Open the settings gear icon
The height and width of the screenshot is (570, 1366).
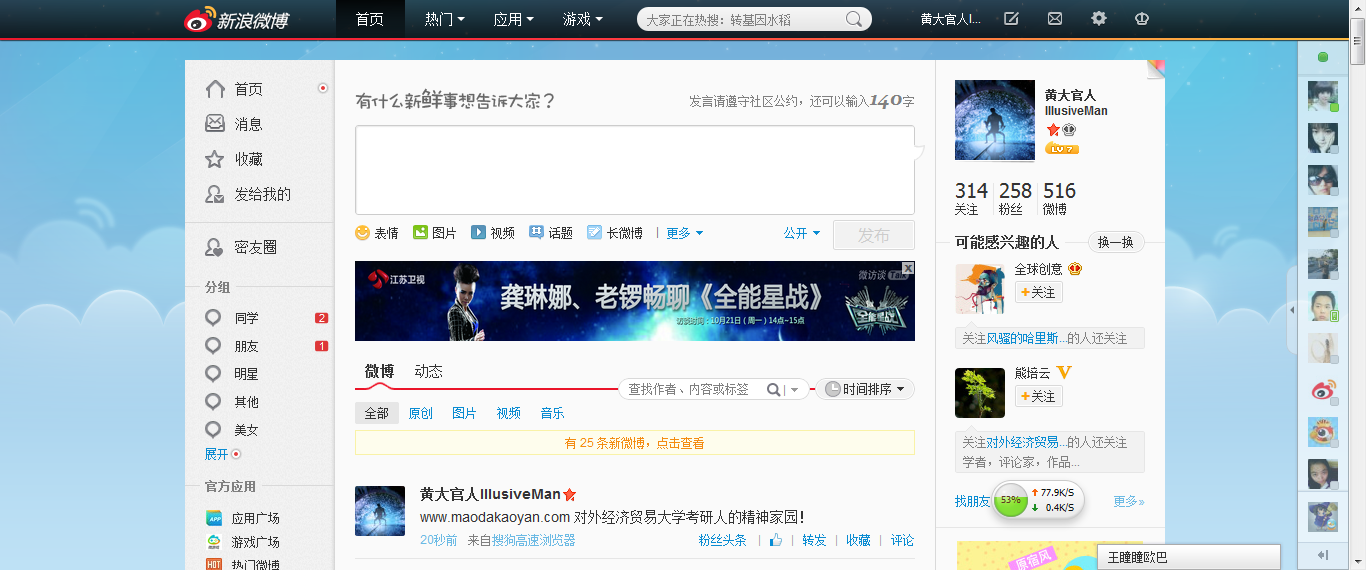pos(1099,19)
